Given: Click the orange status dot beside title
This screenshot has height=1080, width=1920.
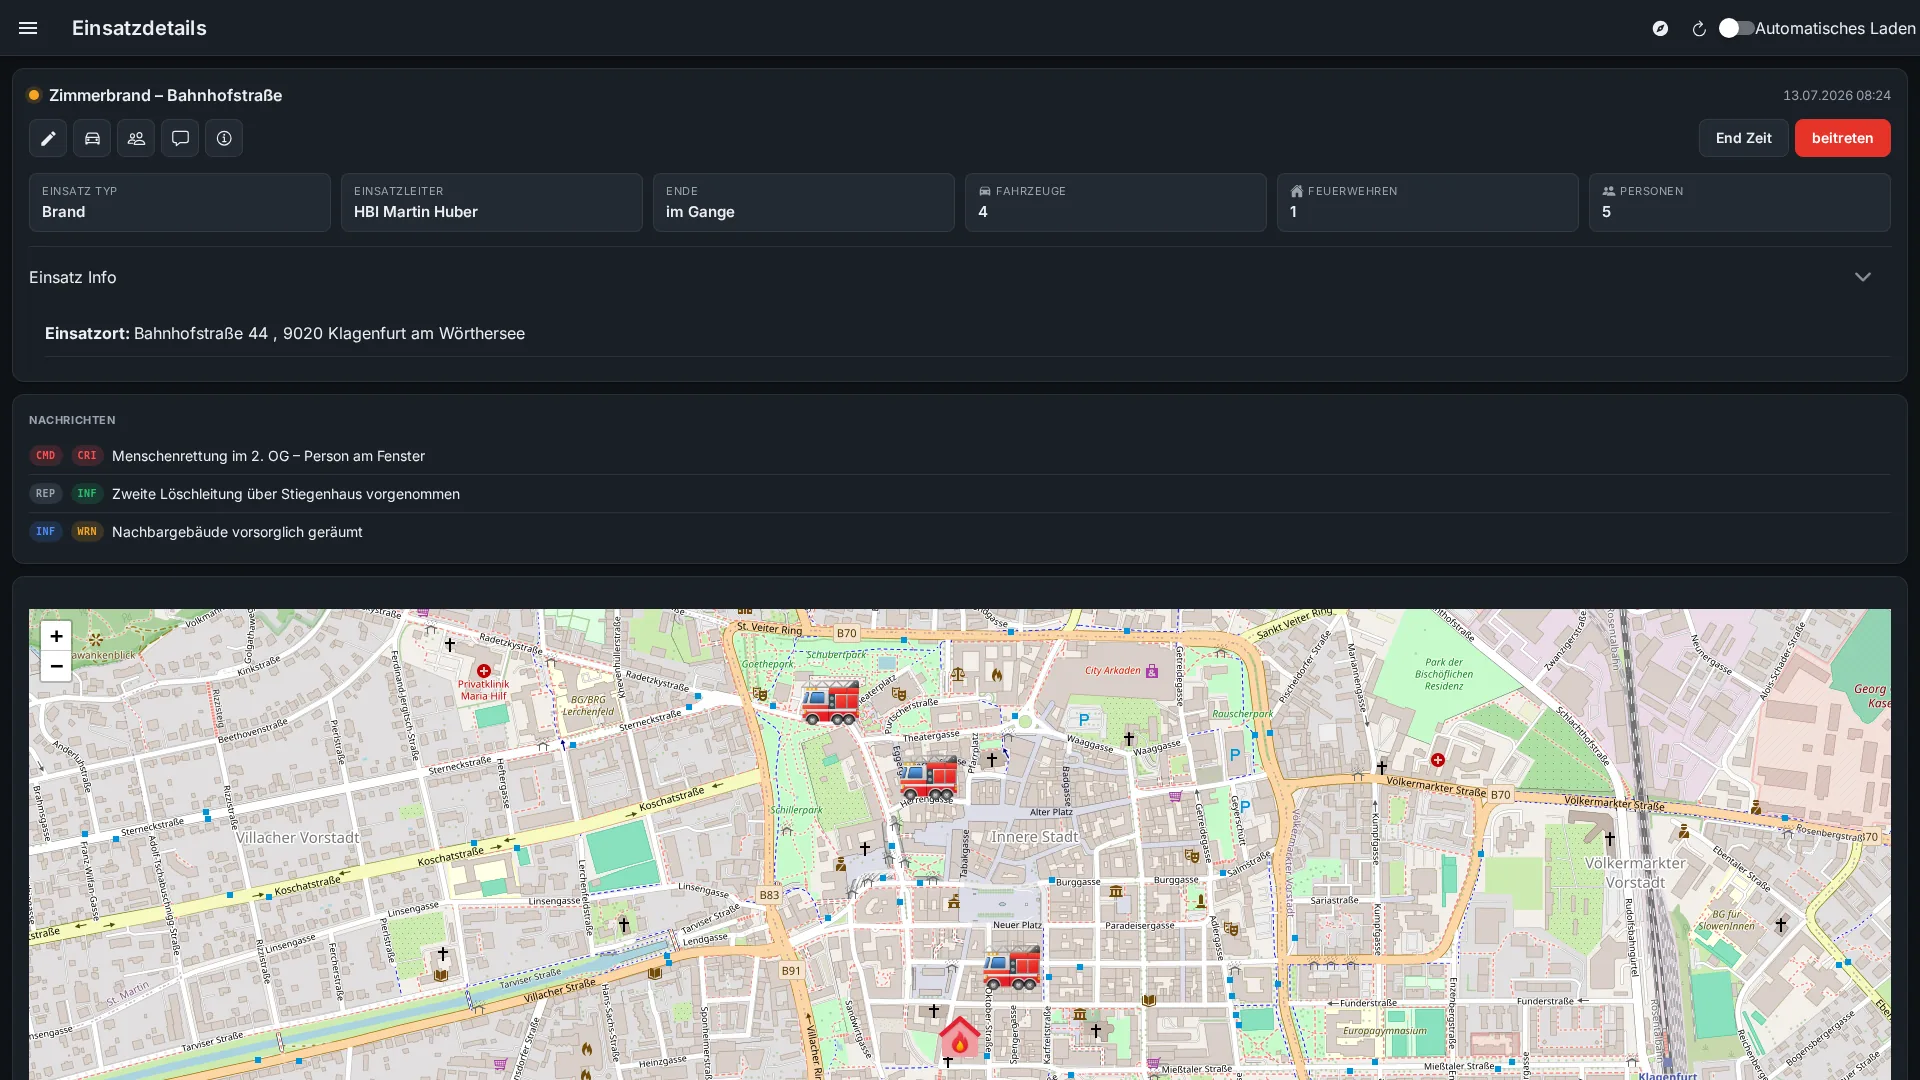Looking at the screenshot, I should click(x=34, y=95).
